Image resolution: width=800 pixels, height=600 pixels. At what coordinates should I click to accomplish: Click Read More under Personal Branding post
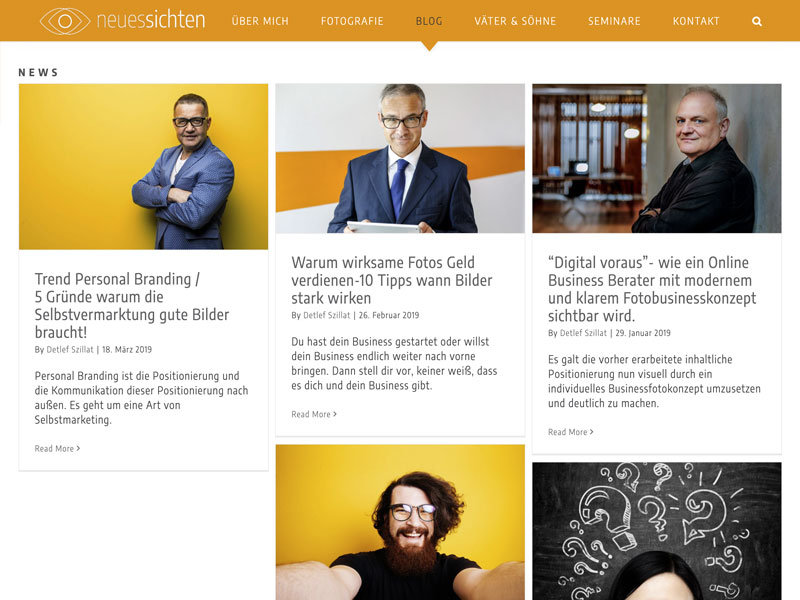click(57, 448)
